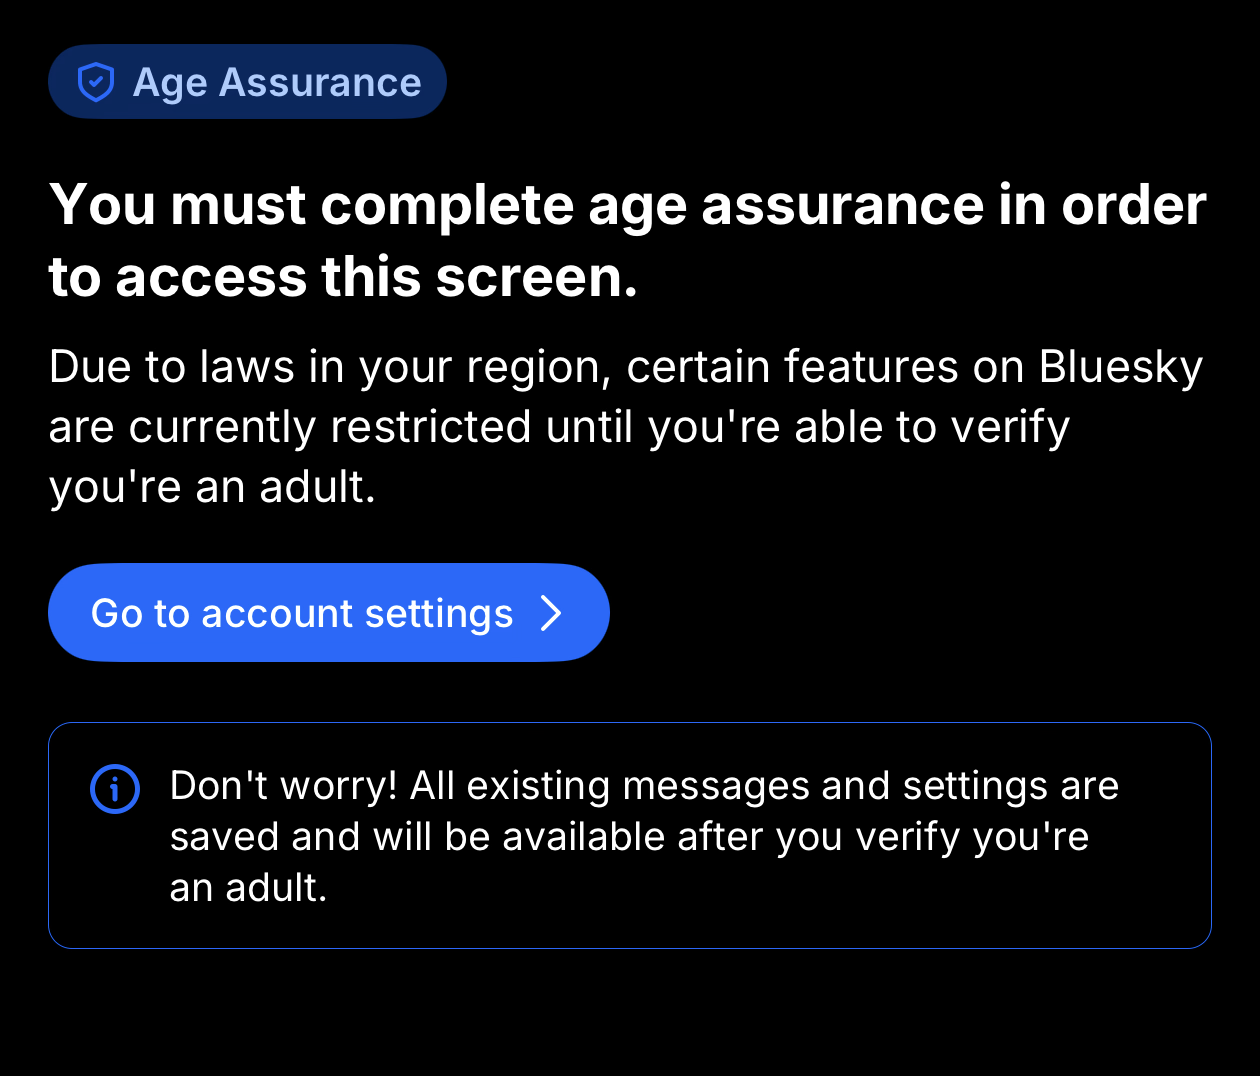This screenshot has width=1260, height=1076.
Task: Click the word 'Assurance' in the top badge
Action: click(x=320, y=82)
